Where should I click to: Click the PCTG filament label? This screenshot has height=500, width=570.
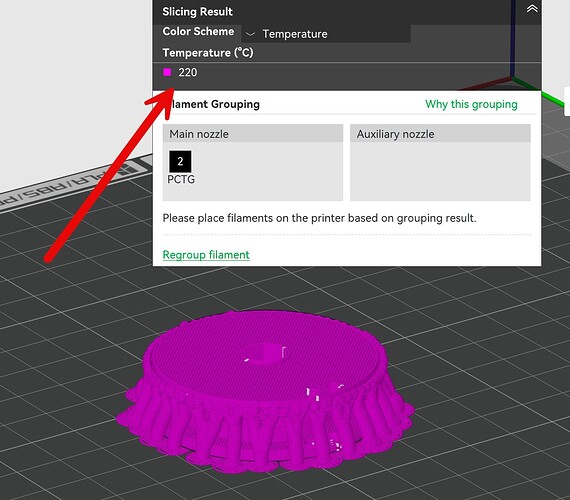pos(181,179)
